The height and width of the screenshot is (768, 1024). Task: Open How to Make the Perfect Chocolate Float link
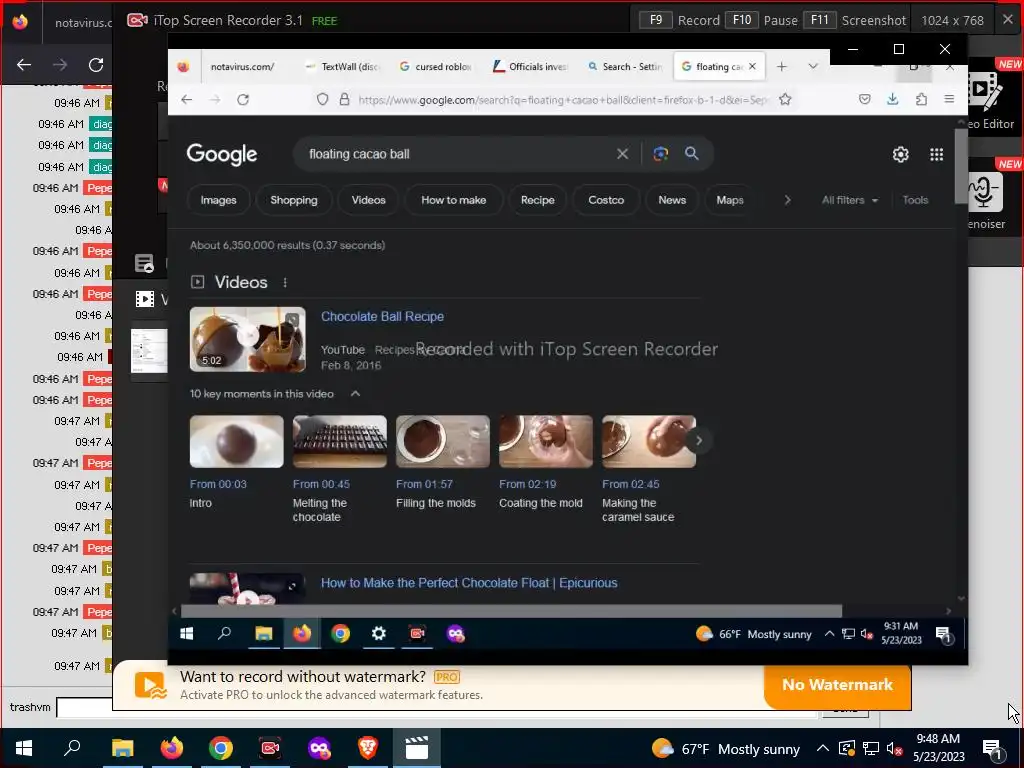pyautogui.click(x=469, y=583)
